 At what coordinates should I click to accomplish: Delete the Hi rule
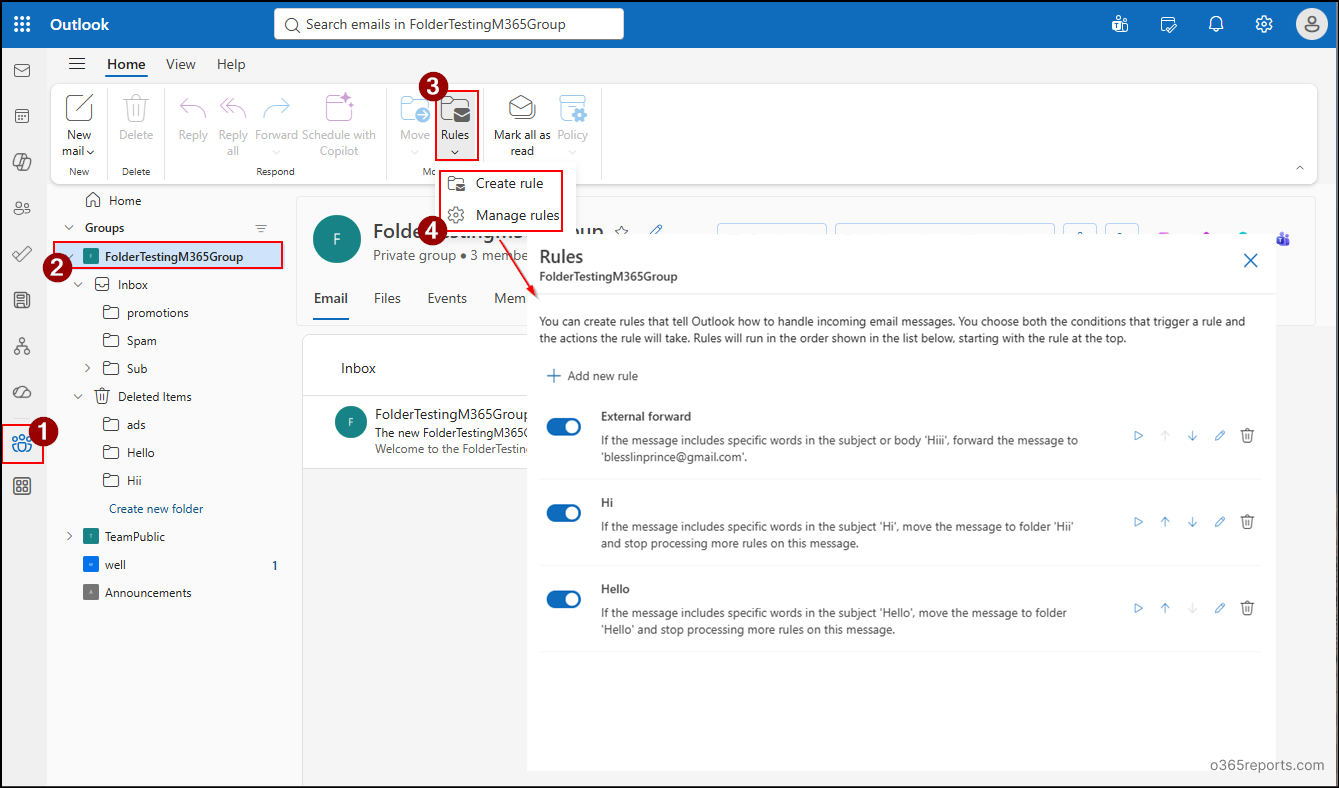click(1247, 522)
